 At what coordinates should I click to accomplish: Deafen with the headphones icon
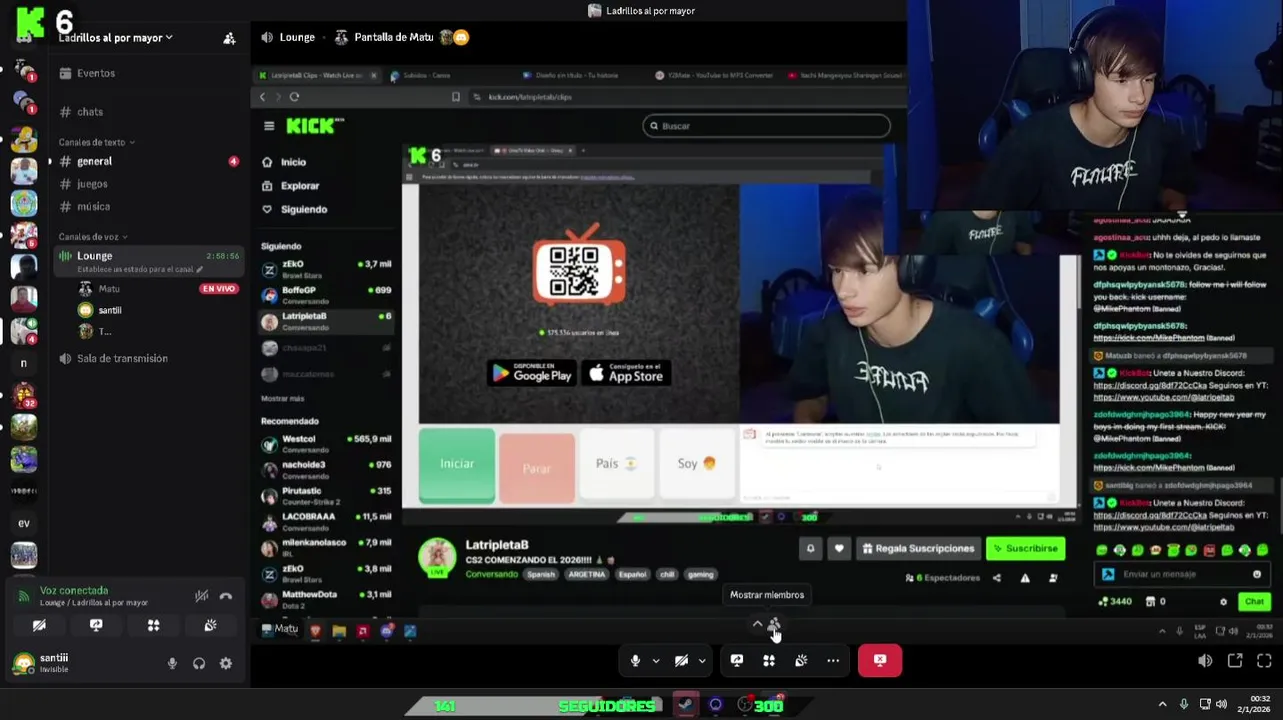pyautogui.click(x=199, y=663)
